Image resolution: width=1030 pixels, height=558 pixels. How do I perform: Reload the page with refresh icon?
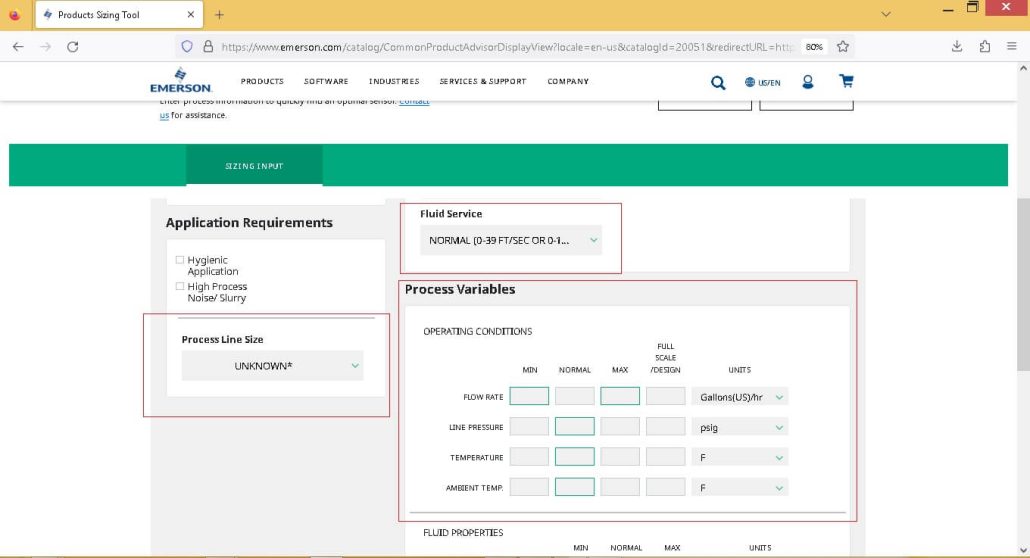(x=73, y=47)
